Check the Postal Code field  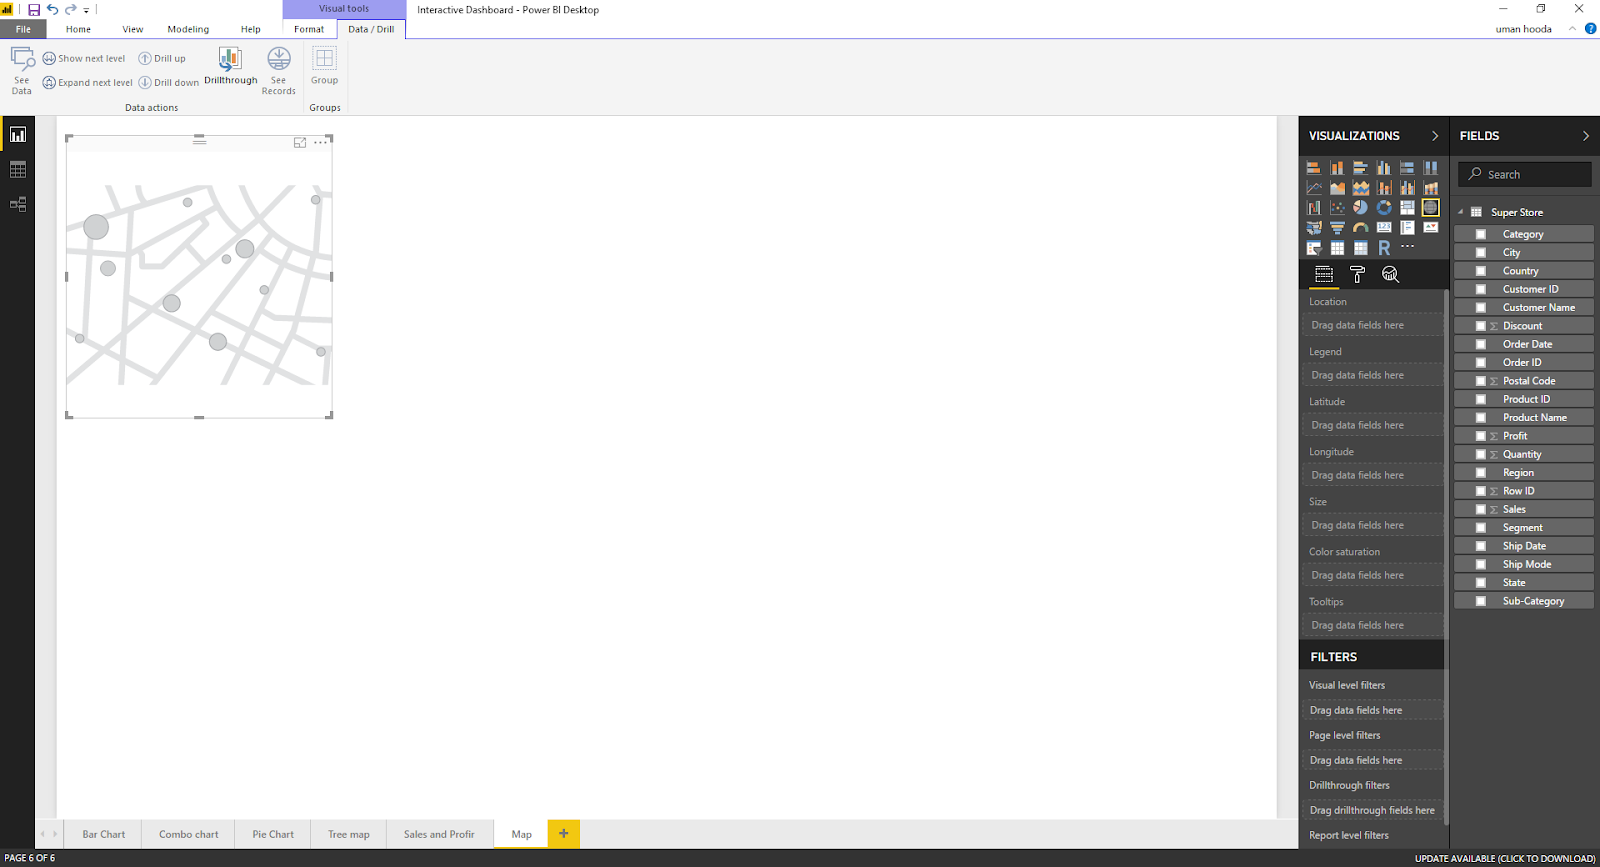pos(1481,381)
